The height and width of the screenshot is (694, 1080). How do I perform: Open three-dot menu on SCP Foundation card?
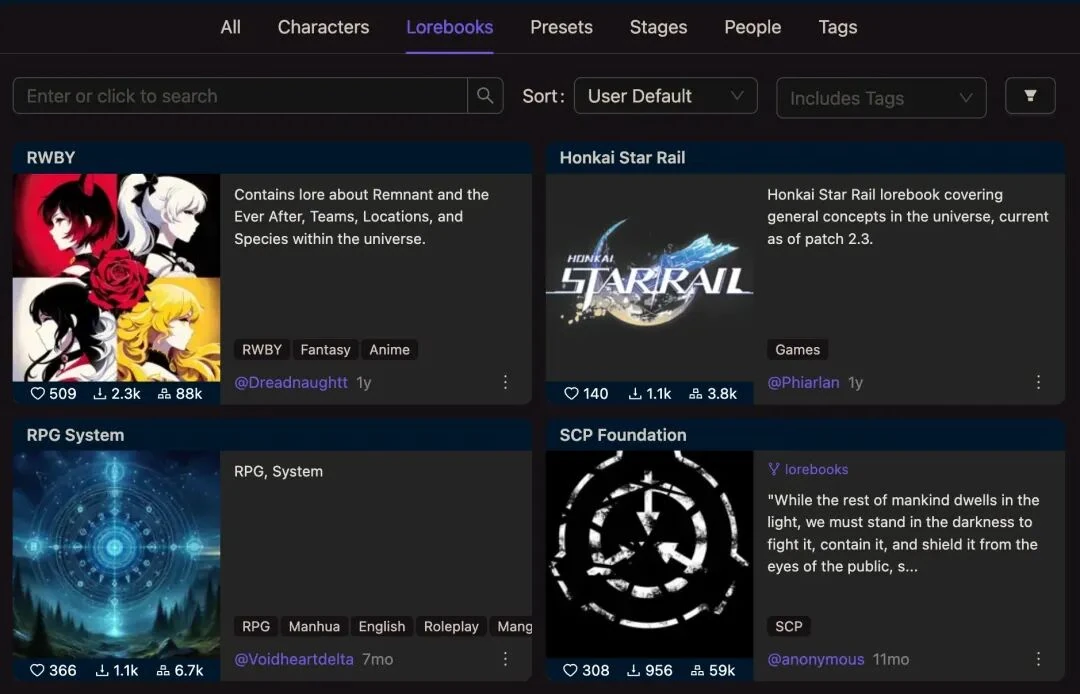click(x=1038, y=659)
